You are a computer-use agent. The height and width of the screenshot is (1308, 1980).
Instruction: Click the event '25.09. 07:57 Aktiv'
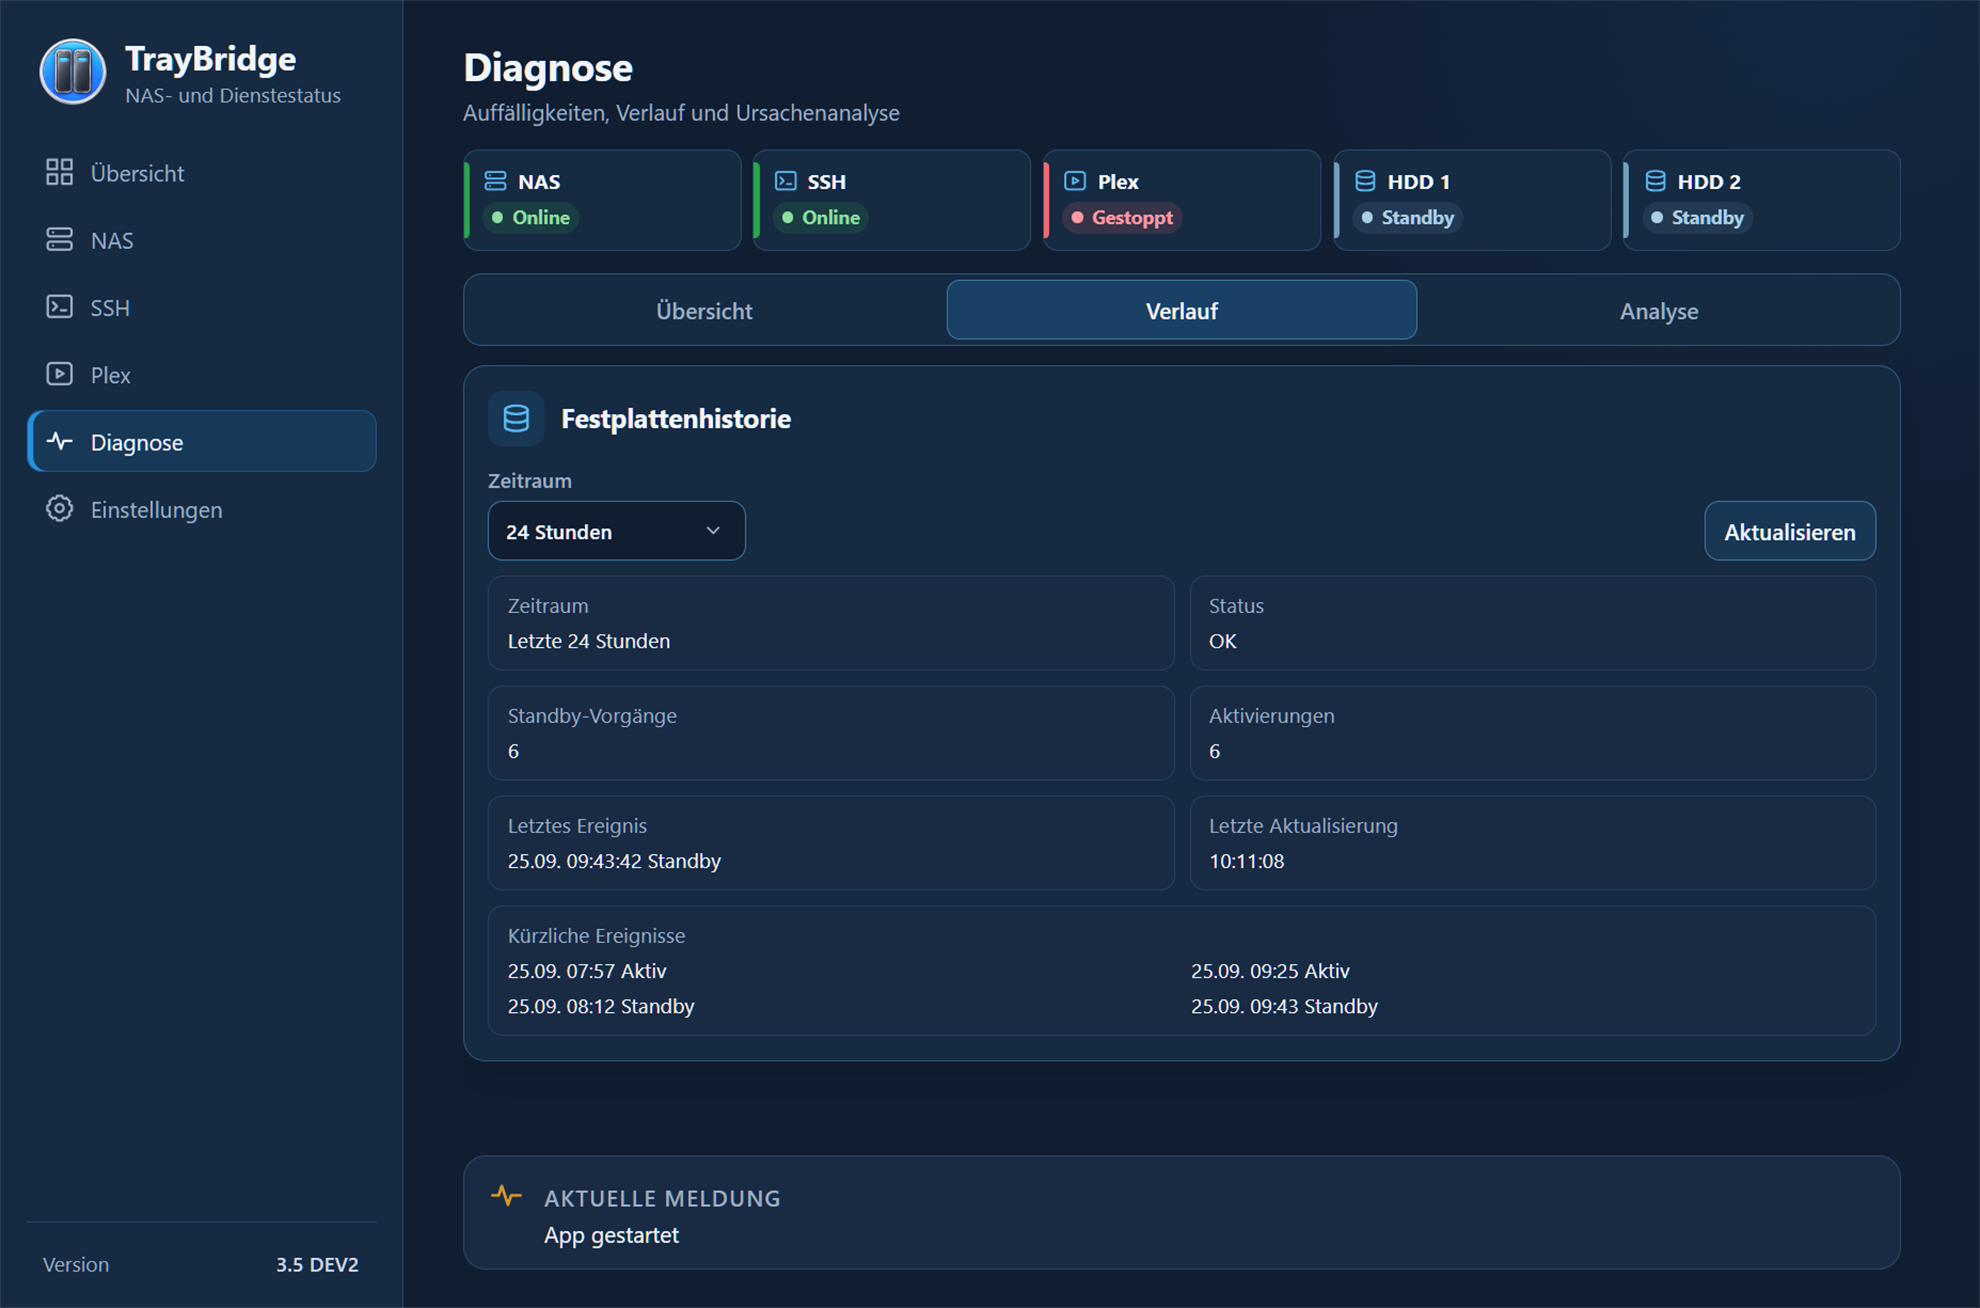tap(587, 971)
